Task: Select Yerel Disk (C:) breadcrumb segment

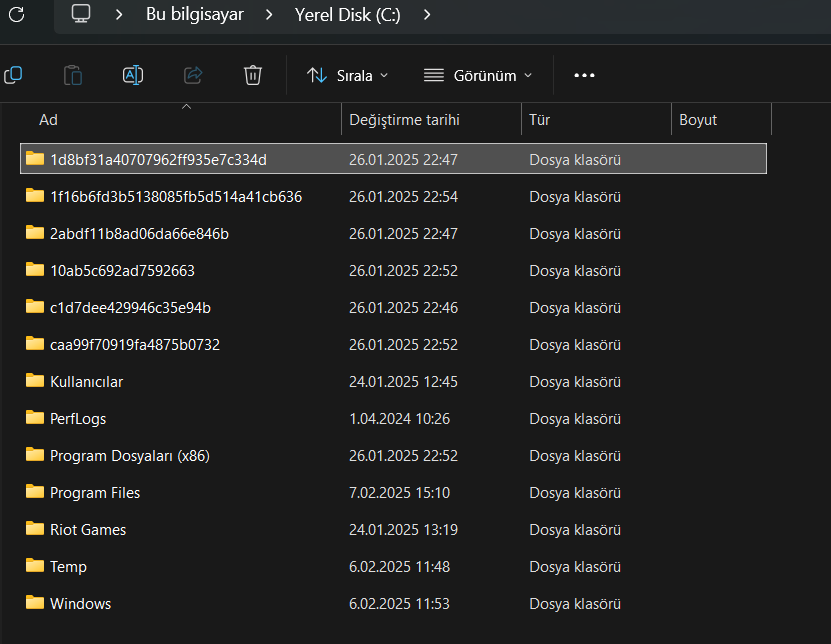Action: [x=348, y=15]
